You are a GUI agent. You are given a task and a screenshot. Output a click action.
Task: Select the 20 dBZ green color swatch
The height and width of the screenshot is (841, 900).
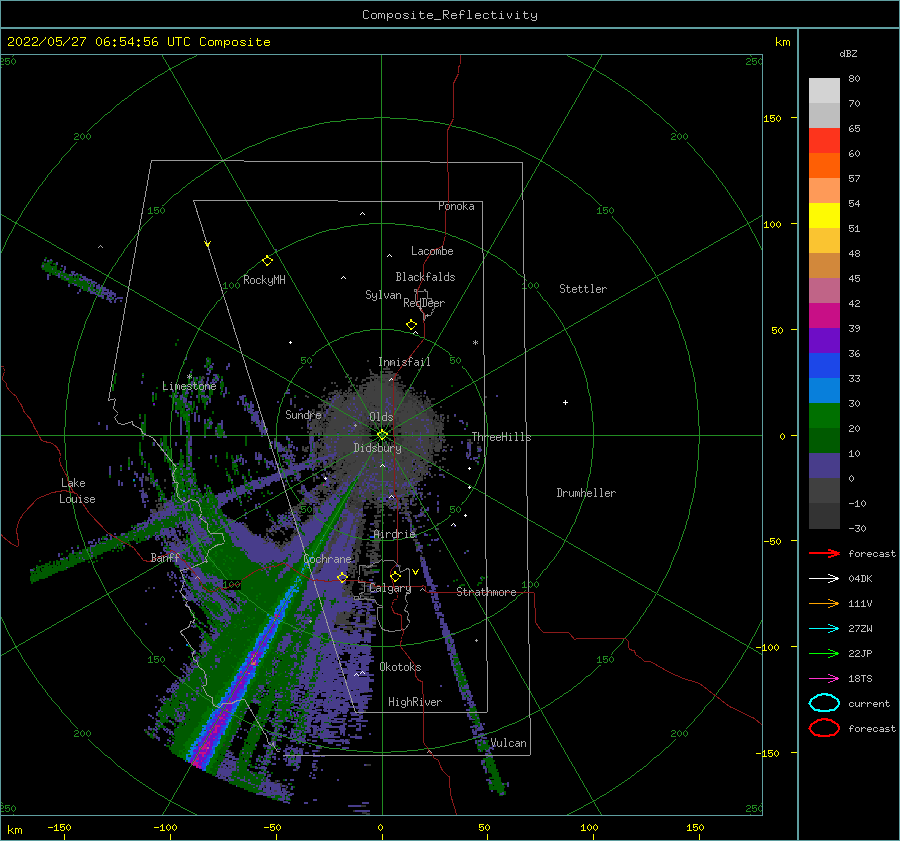point(824,415)
